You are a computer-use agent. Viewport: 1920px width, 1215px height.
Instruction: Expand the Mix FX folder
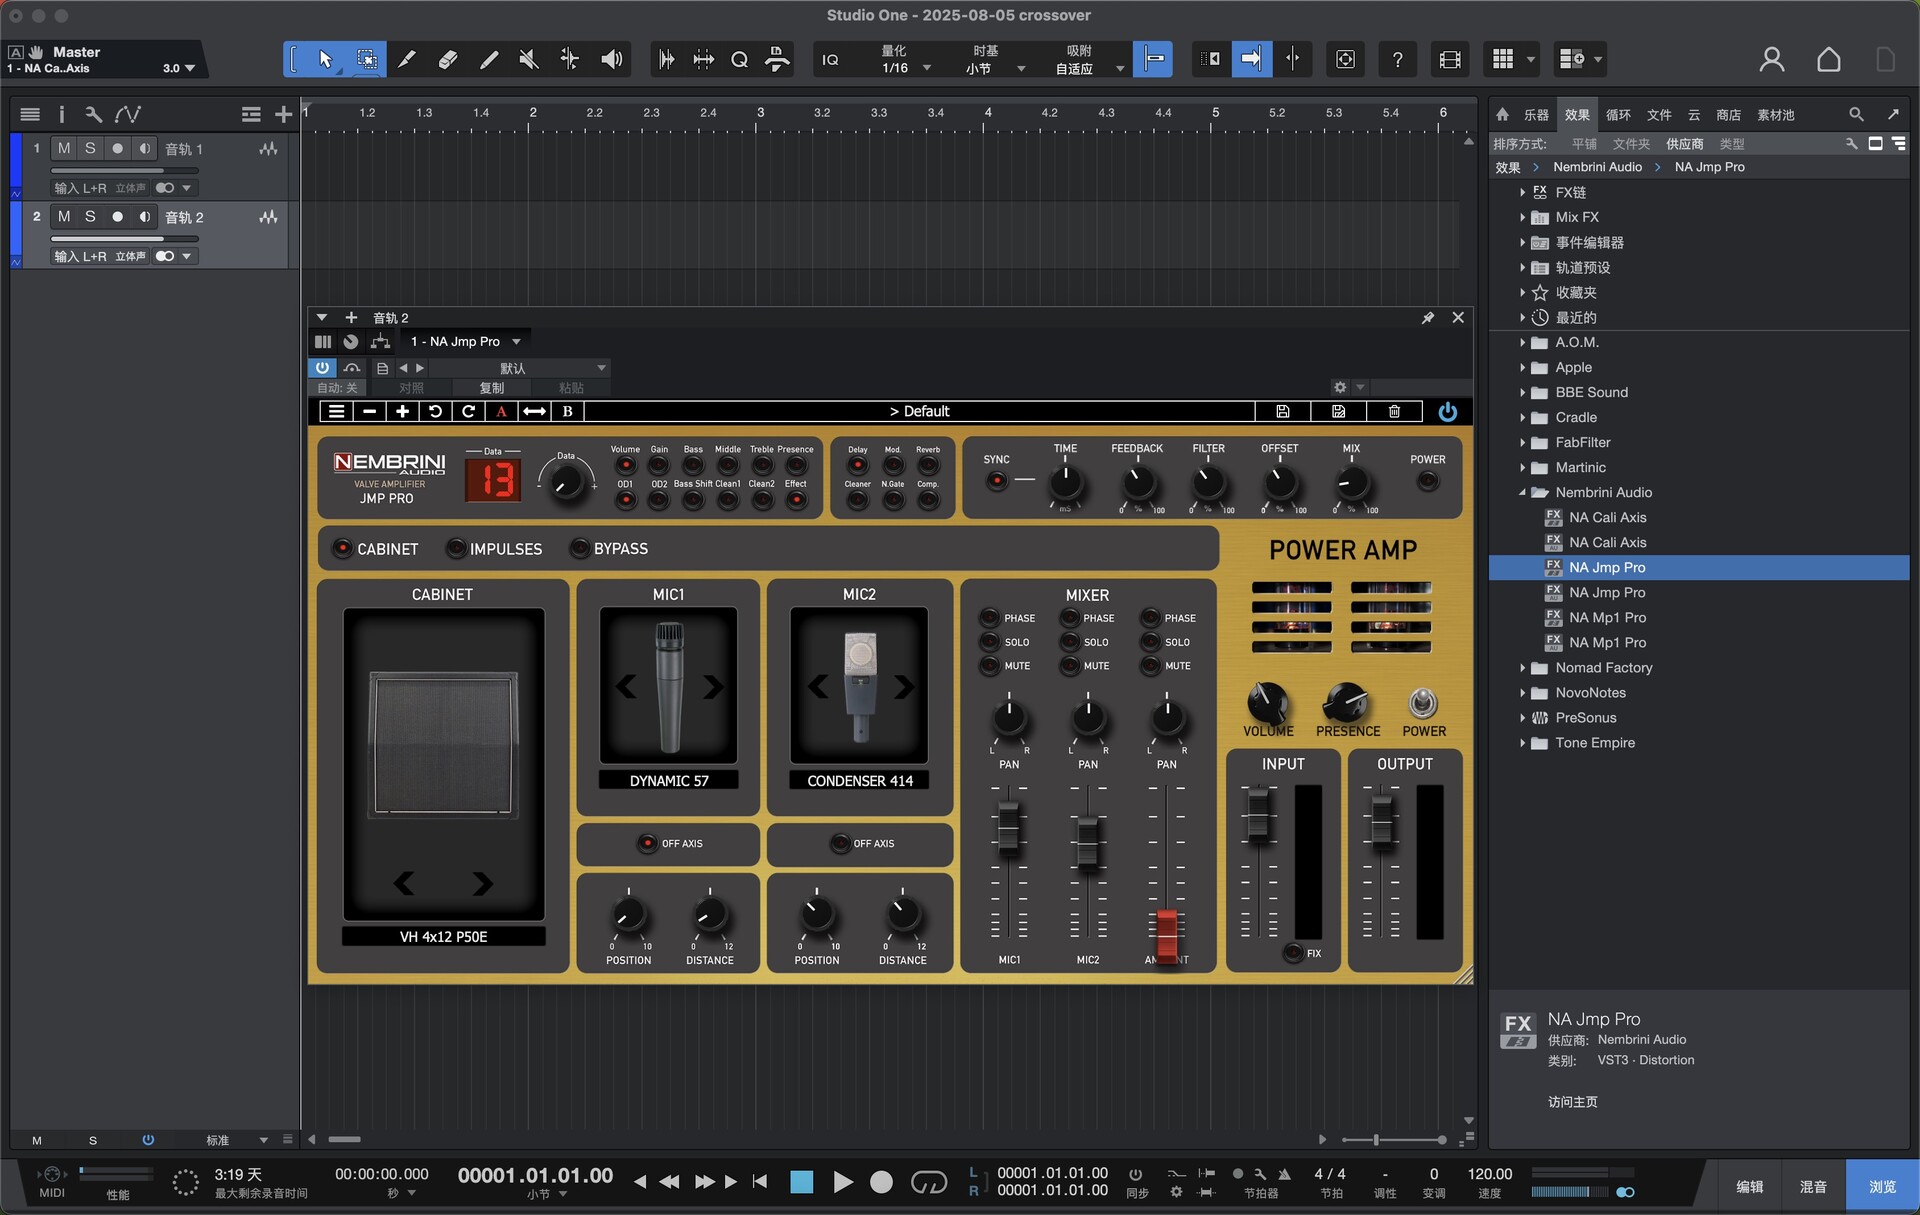[x=1522, y=217]
